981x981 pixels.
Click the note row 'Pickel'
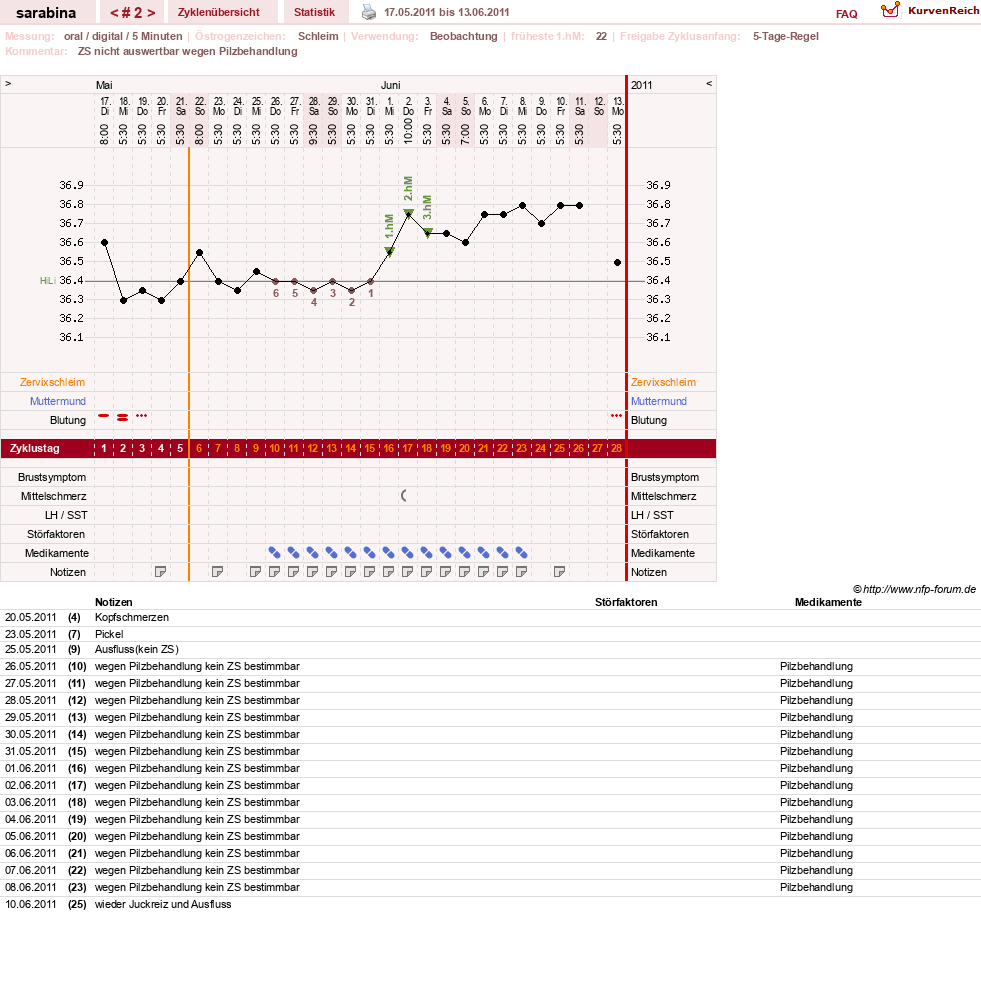[109, 634]
